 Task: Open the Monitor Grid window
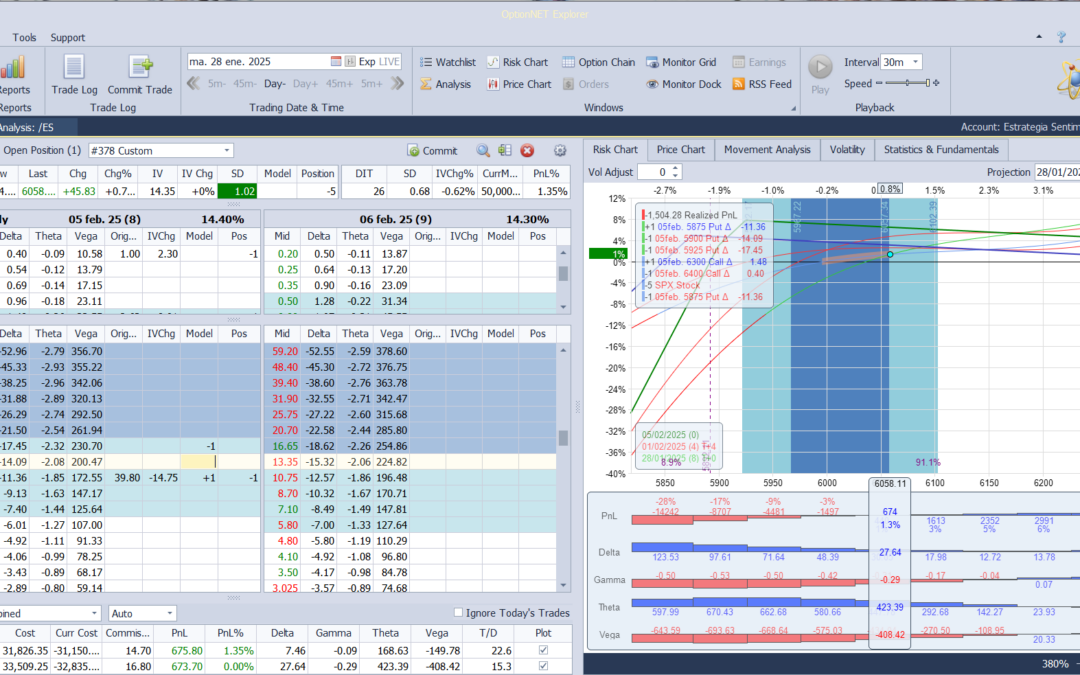pos(681,62)
